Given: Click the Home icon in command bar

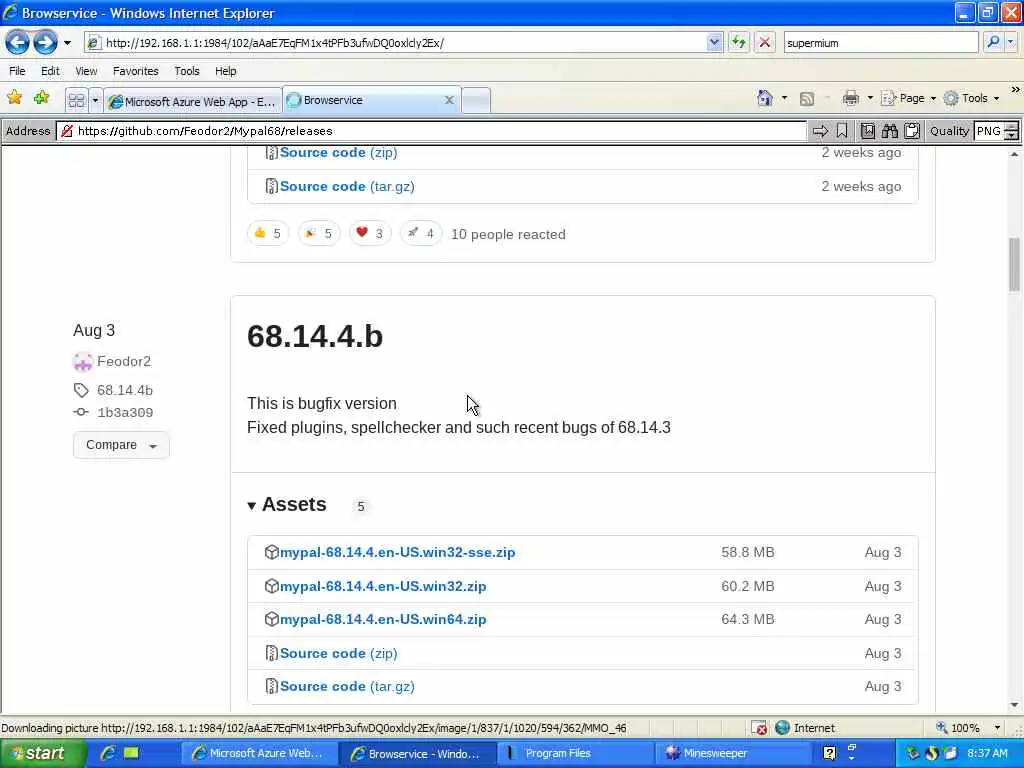Looking at the screenshot, I should click(x=765, y=98).
